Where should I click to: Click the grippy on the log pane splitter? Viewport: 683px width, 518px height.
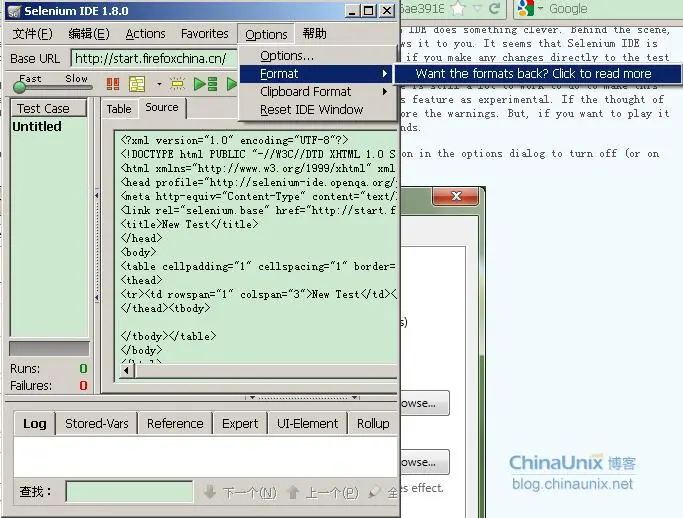302,397
